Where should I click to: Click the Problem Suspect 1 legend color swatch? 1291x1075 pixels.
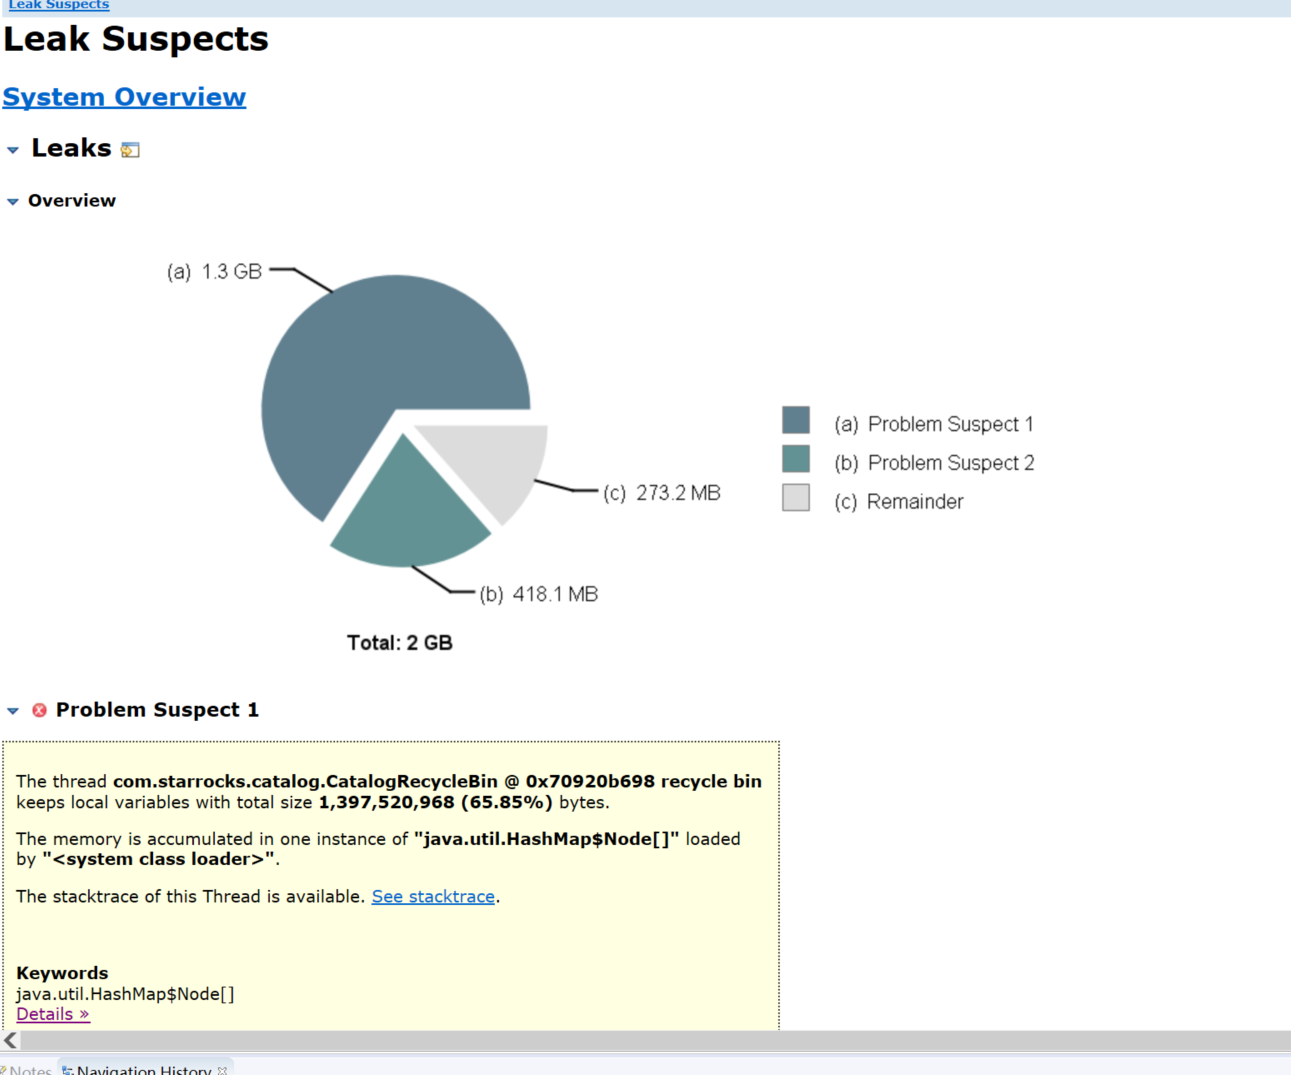coord(796,420)
